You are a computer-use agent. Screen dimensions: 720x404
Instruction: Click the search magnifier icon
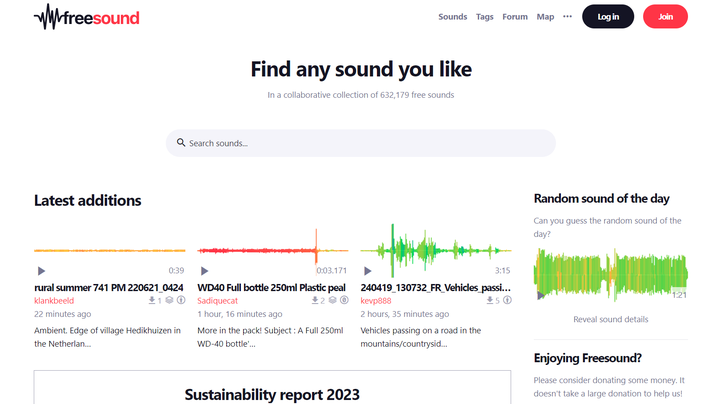click(181, 143)
